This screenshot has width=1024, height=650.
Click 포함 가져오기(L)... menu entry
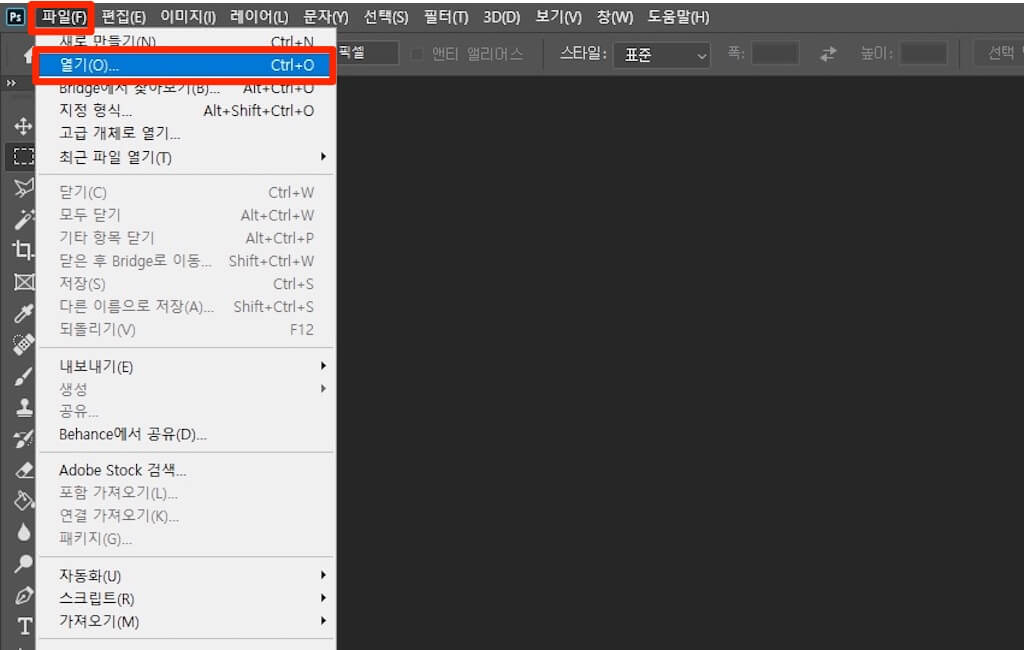pyautogui.click(x=185, y=493)
